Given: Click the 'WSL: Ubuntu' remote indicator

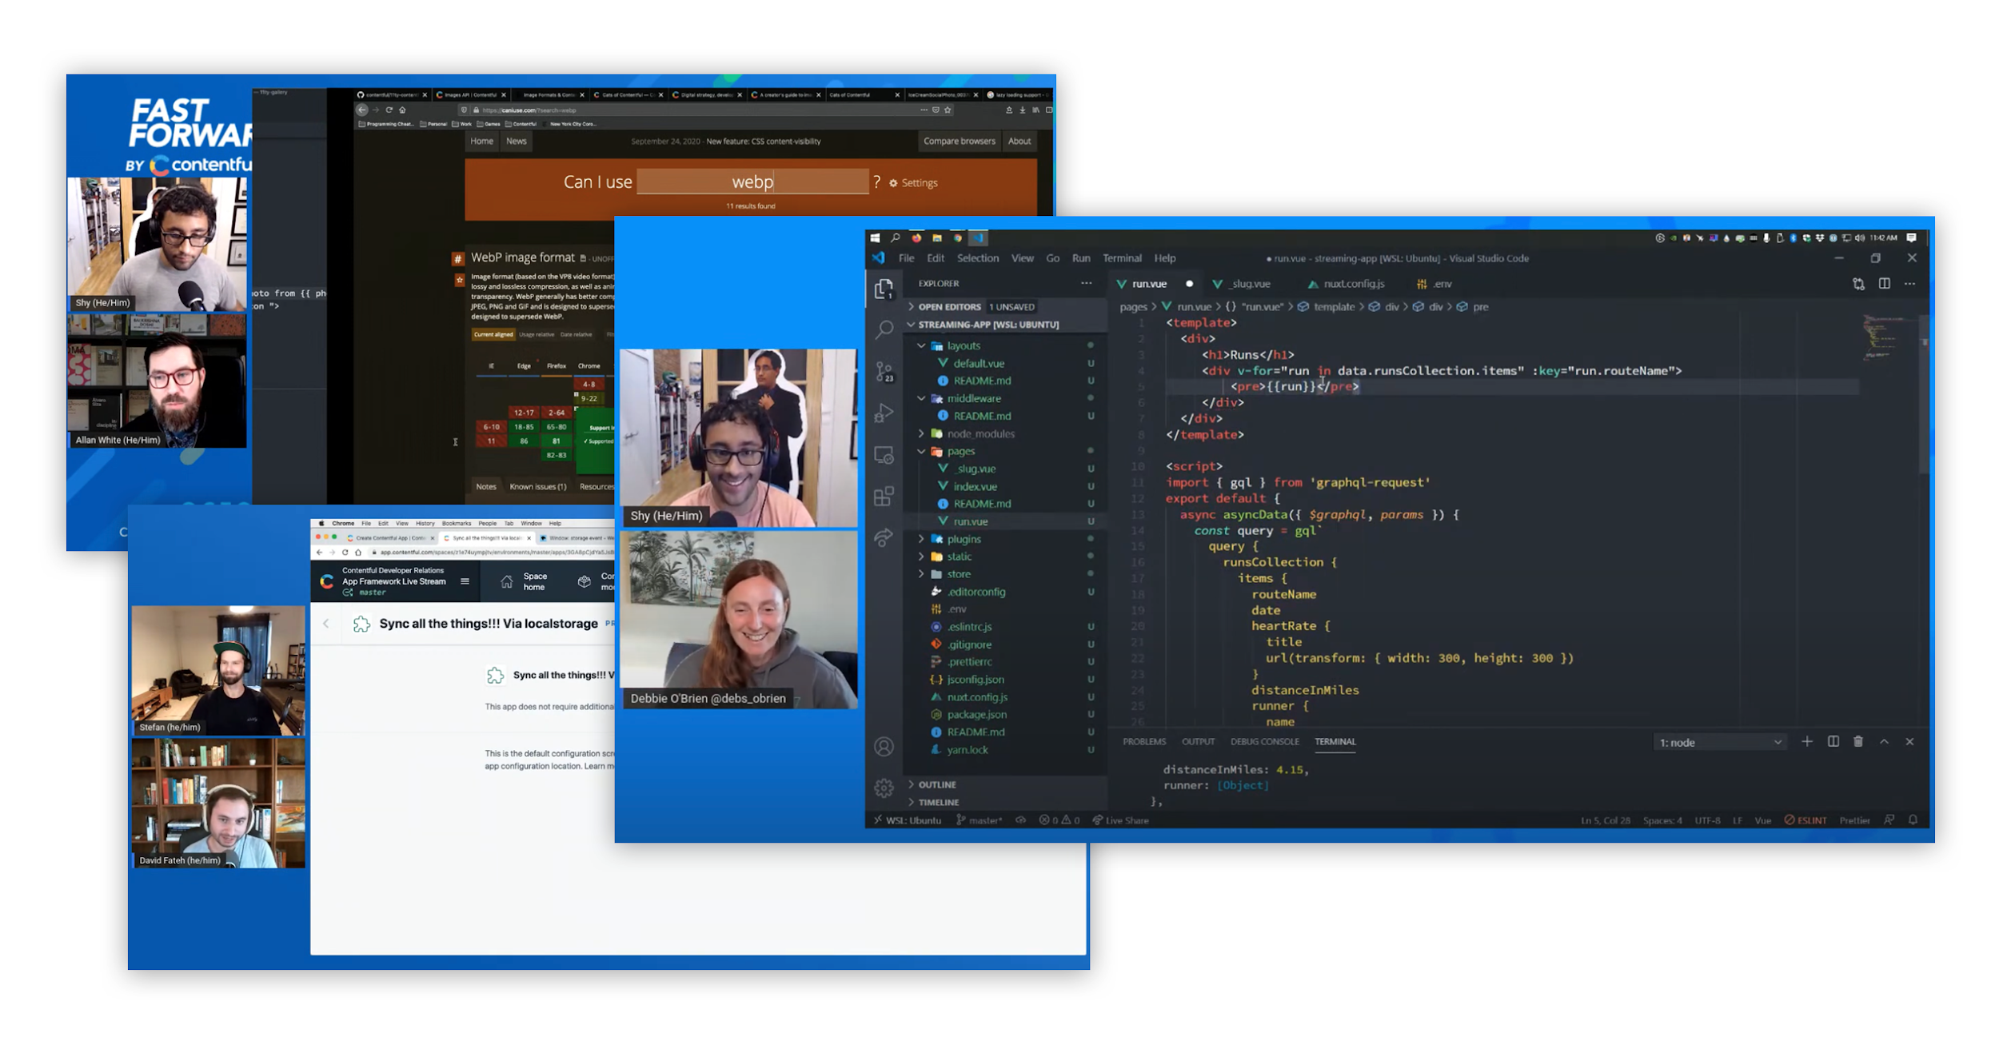Looking at the screenshot, I should pos(908,820).
